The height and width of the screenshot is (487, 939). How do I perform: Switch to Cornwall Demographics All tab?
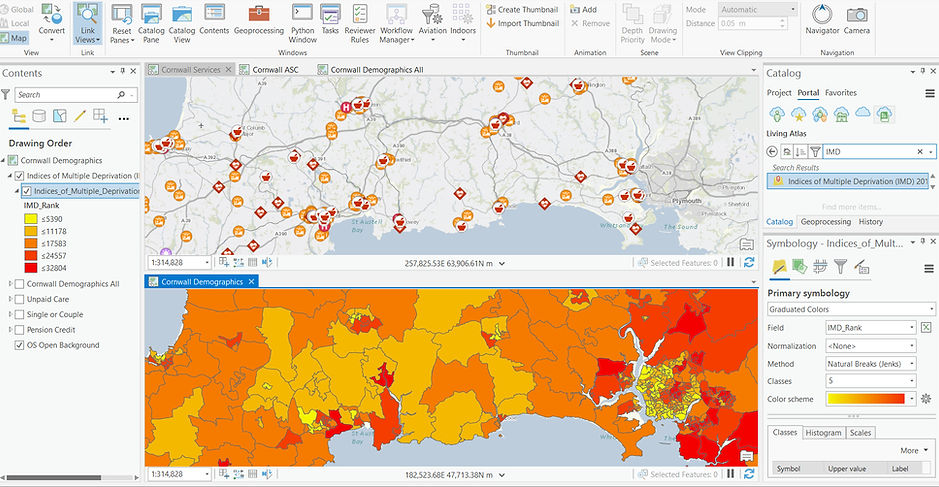coord(377,69)
